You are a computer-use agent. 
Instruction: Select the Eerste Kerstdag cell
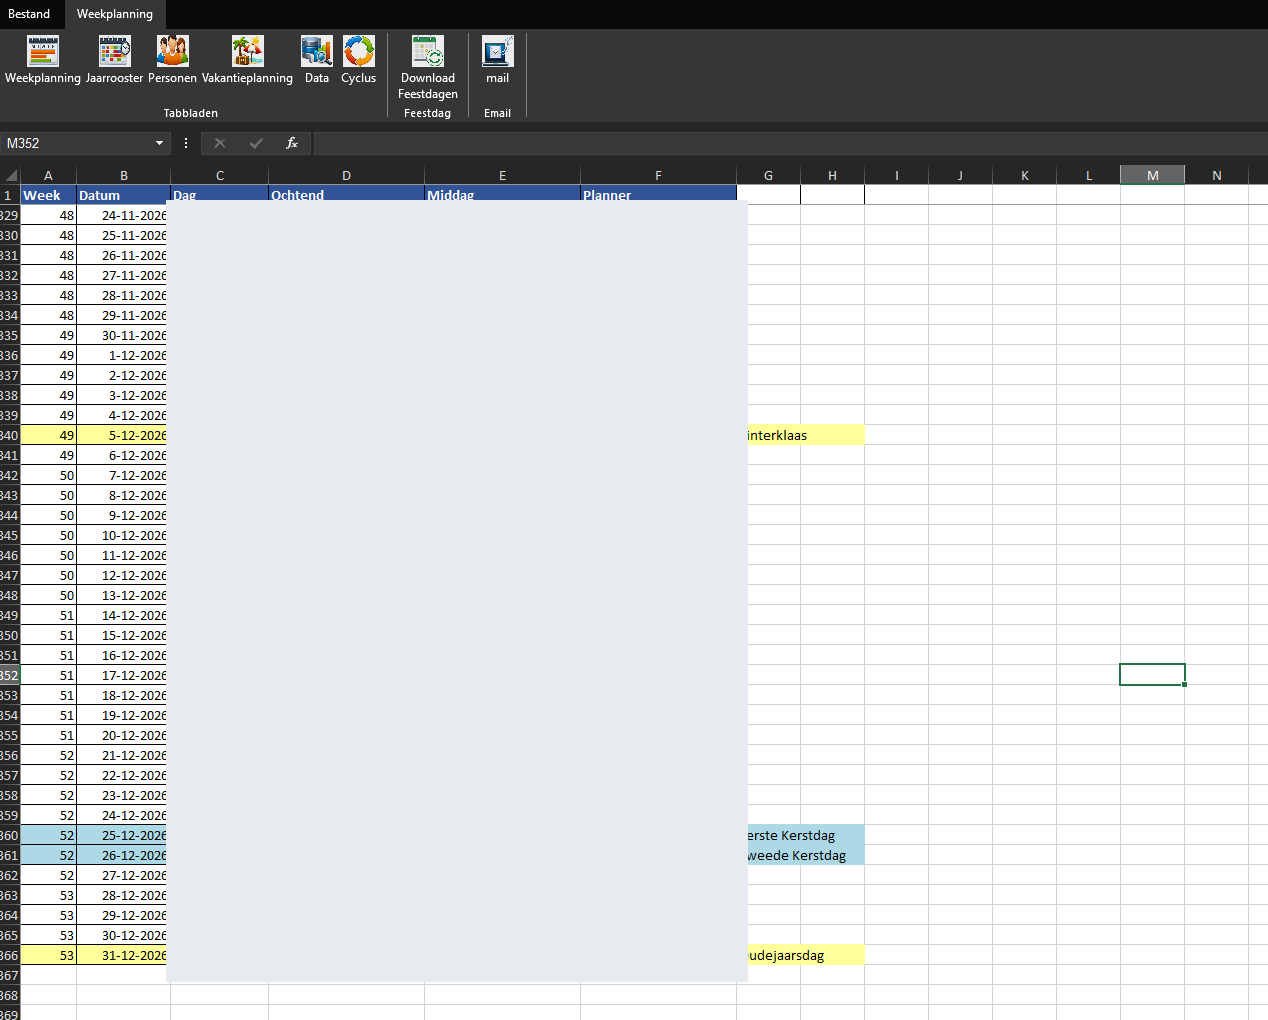pos(804,835)
